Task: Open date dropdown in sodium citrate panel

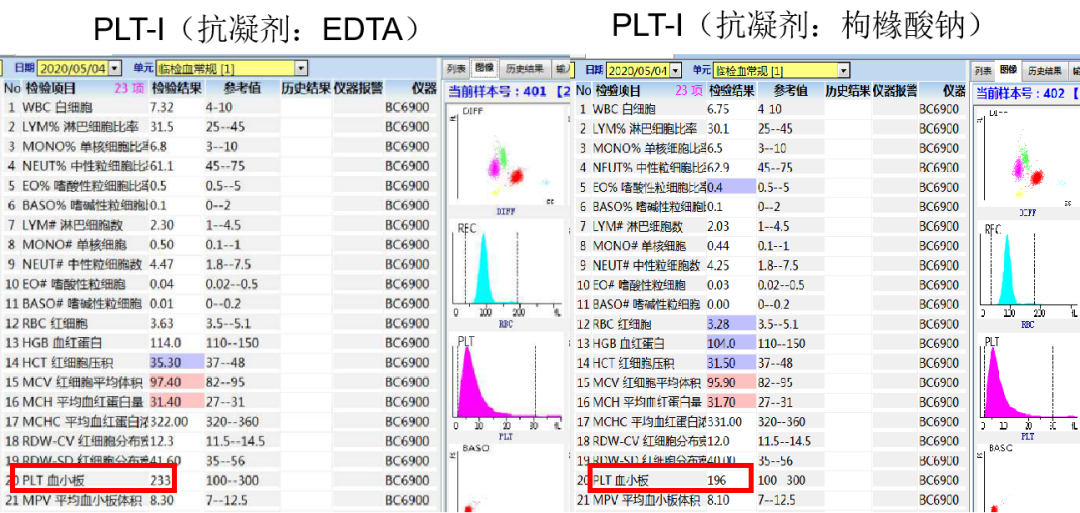Action: tap(675, 70)
